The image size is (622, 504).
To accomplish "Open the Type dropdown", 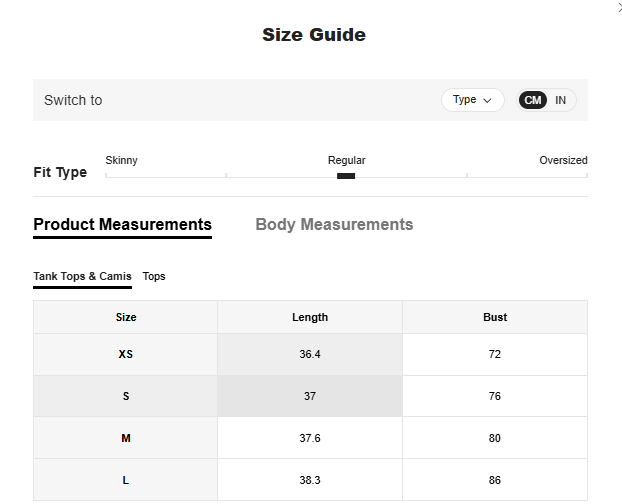I will point(472,100).
